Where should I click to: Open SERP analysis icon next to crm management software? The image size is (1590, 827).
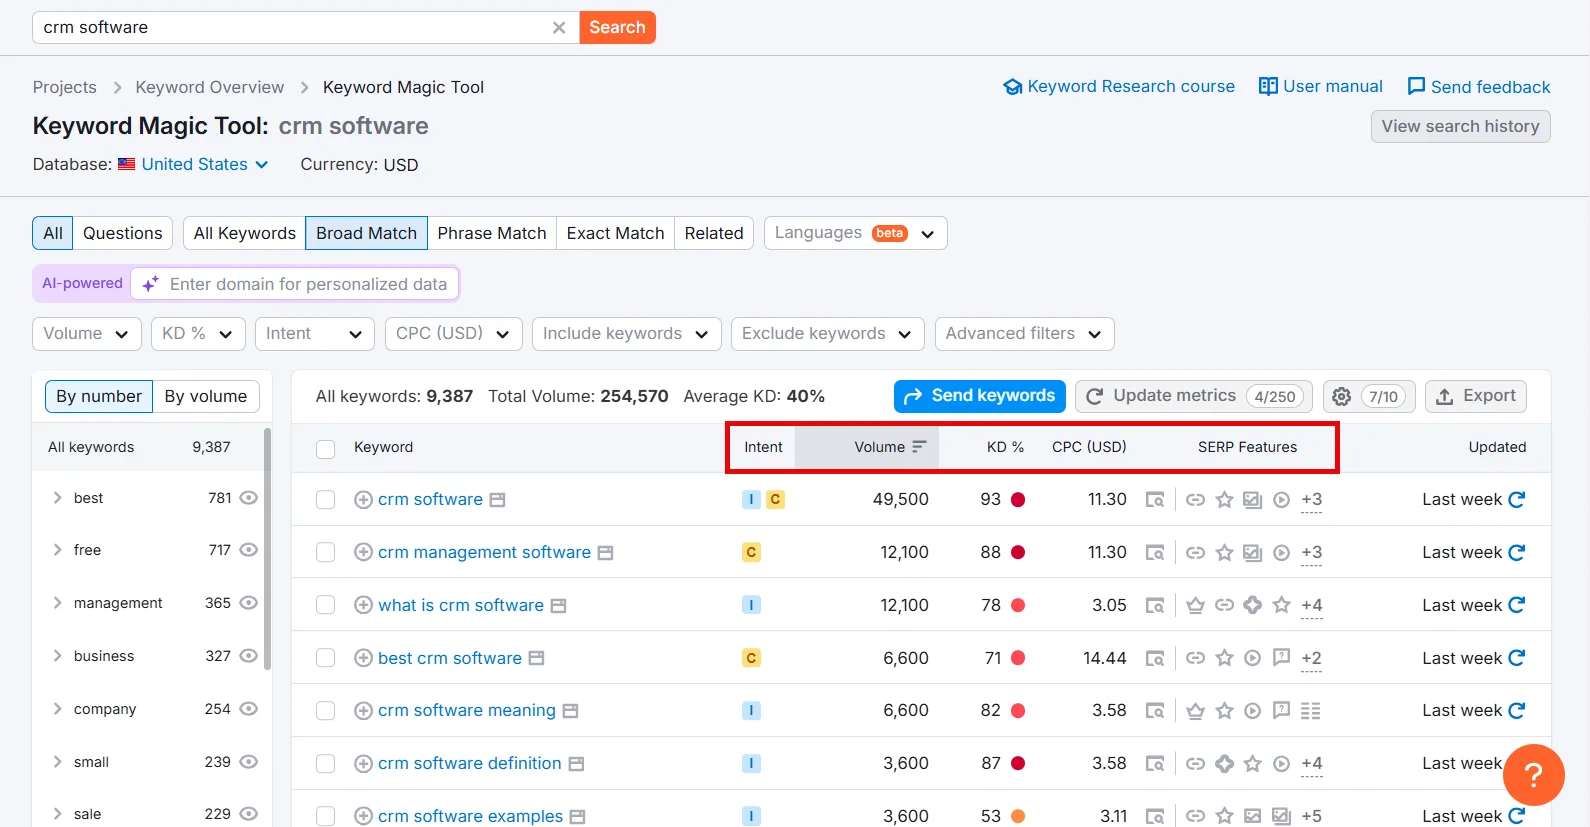(605, 553)
